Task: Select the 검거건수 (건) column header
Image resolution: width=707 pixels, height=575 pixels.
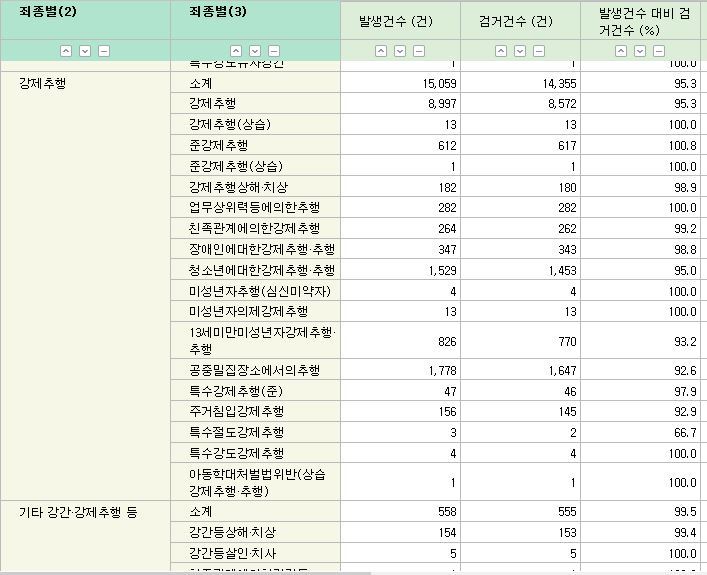Action: point(516,21)
